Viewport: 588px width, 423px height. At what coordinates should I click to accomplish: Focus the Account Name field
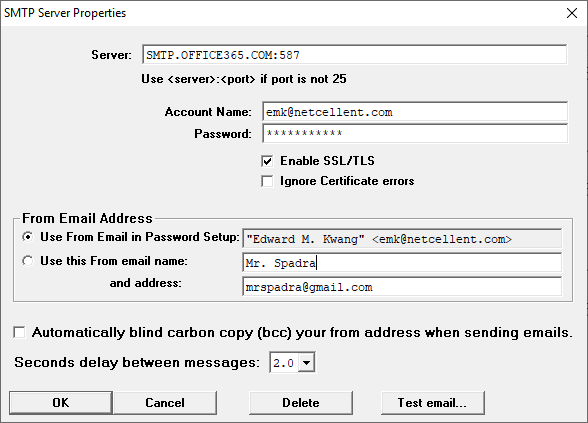tap(415, 112)
